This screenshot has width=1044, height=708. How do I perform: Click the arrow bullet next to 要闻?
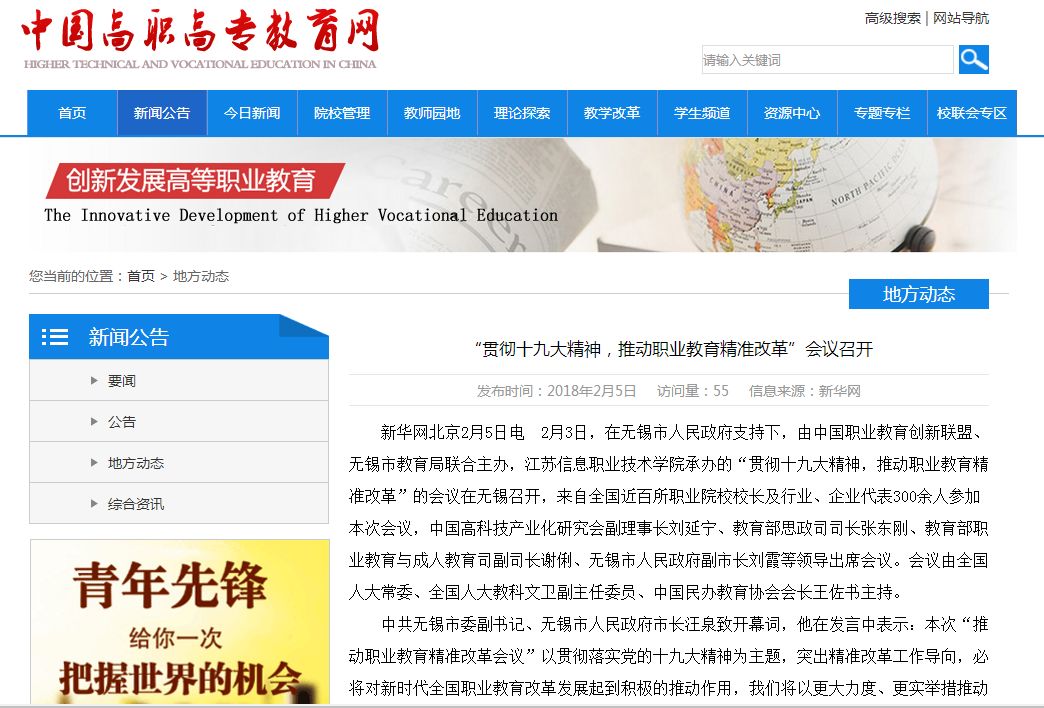point(94,381)
